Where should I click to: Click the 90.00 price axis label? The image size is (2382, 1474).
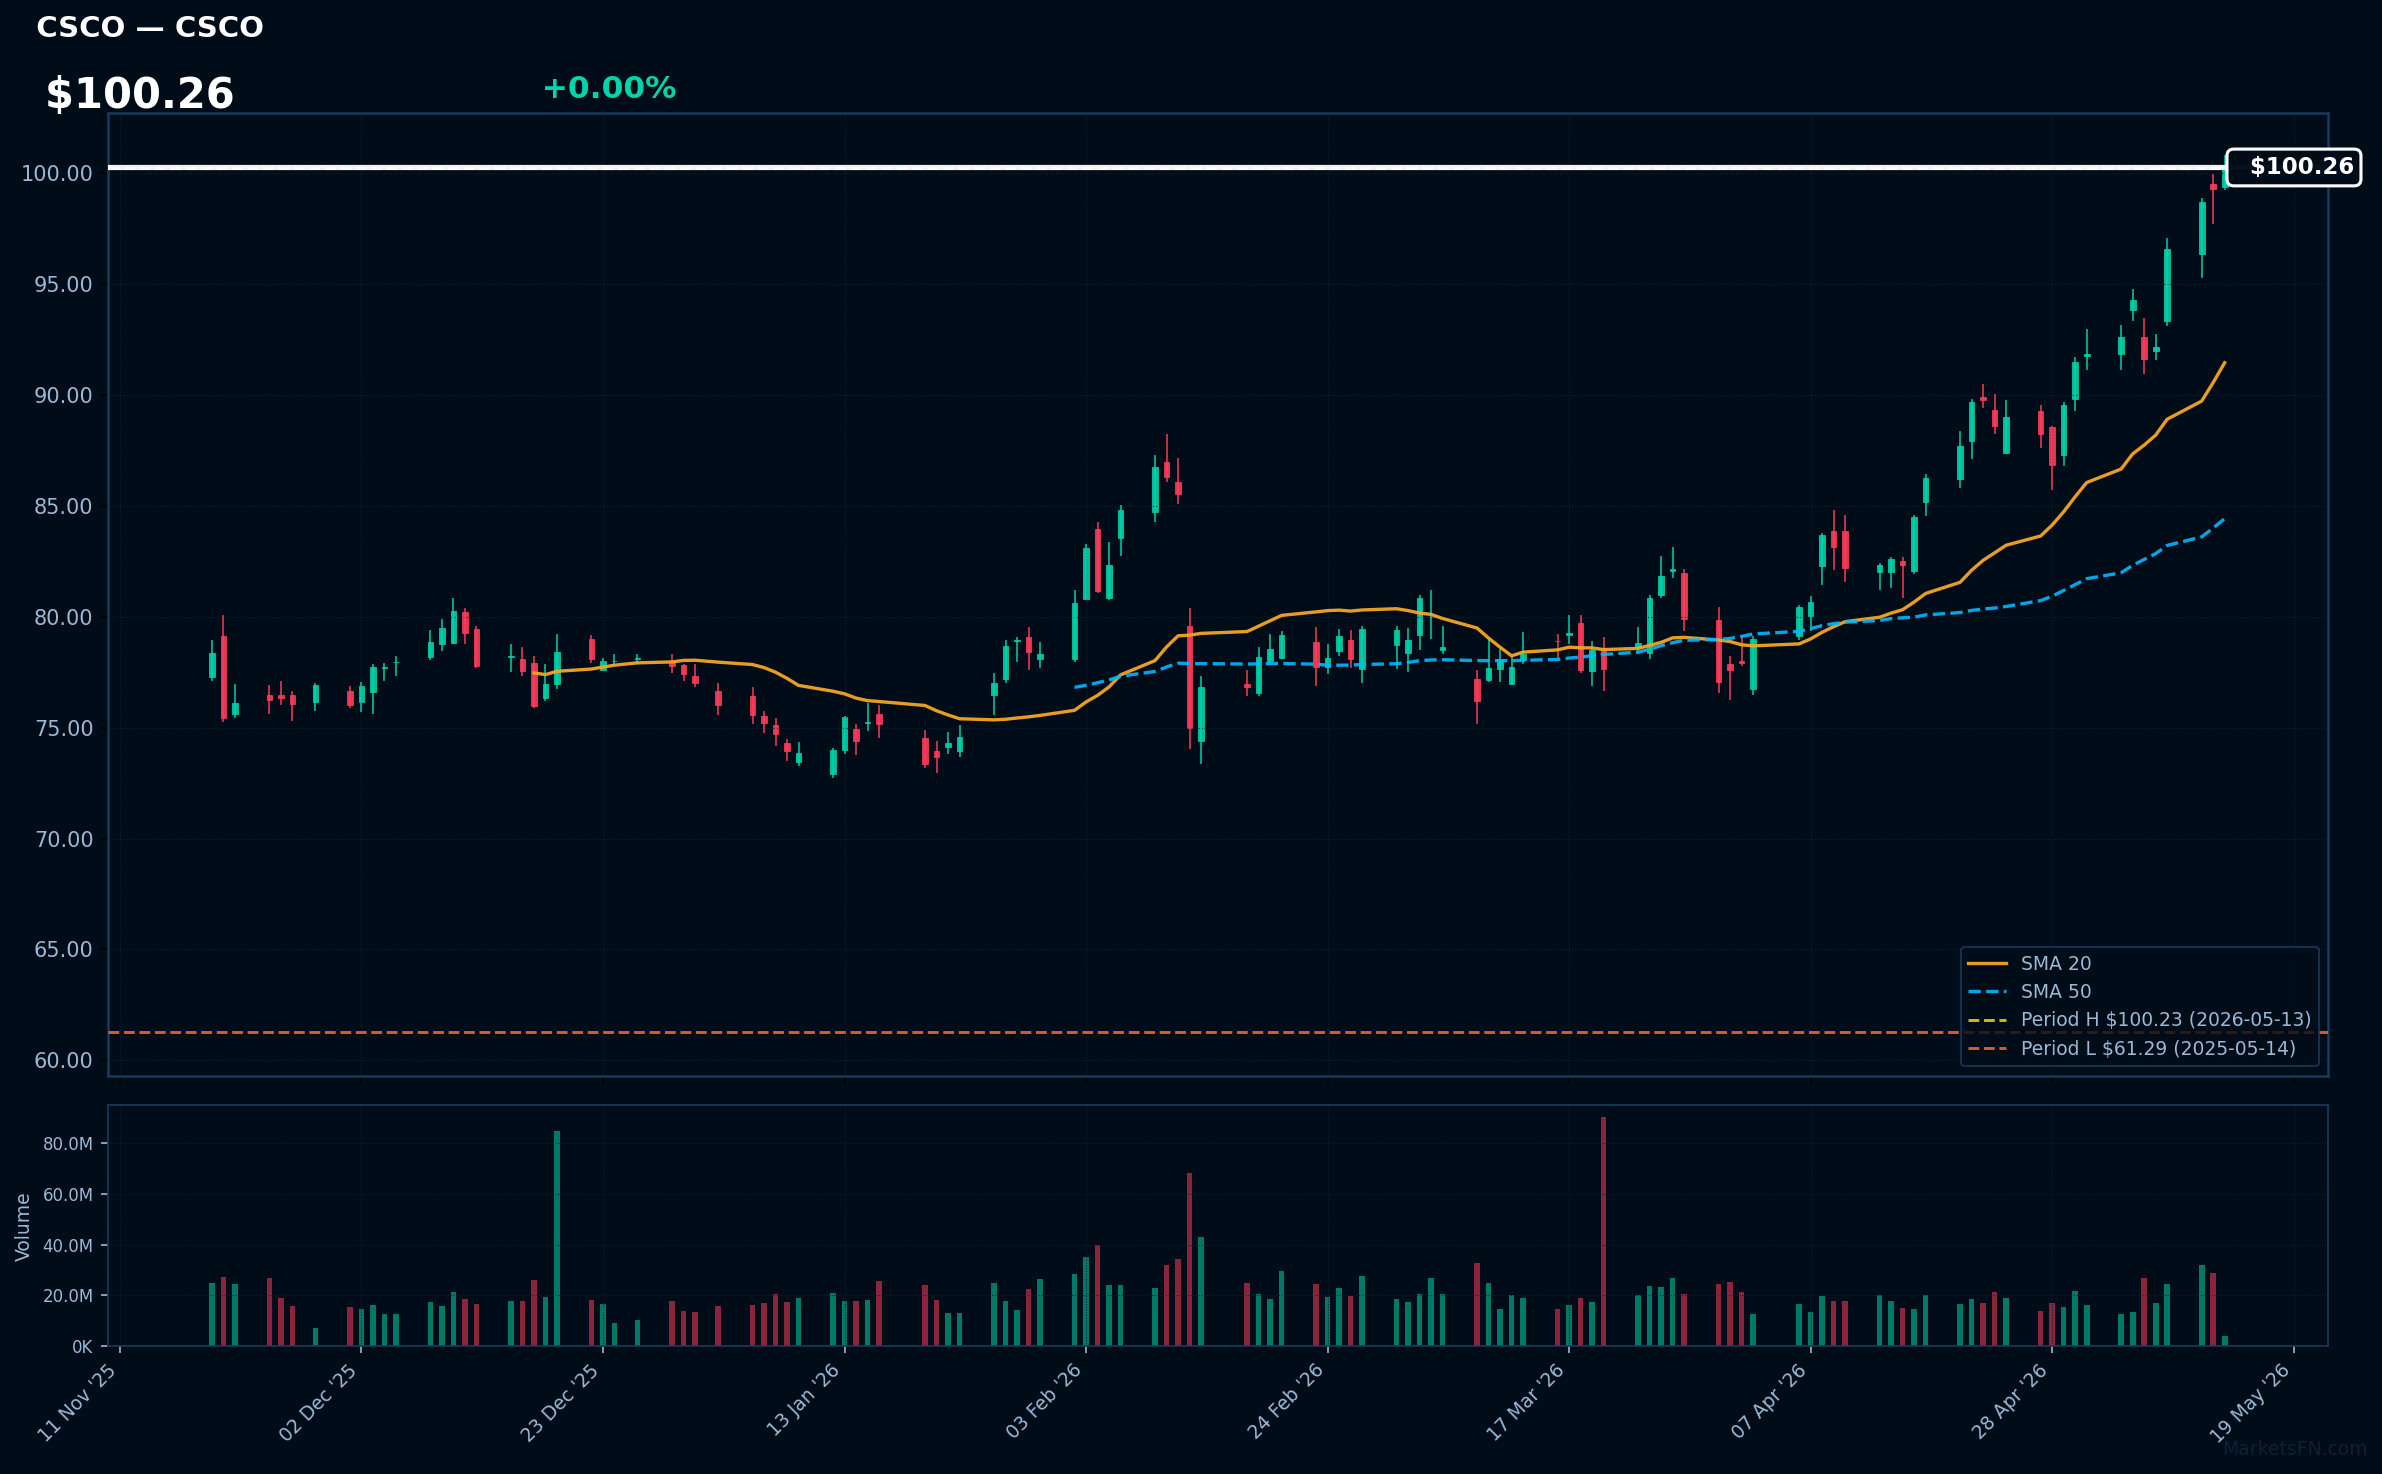63,395
